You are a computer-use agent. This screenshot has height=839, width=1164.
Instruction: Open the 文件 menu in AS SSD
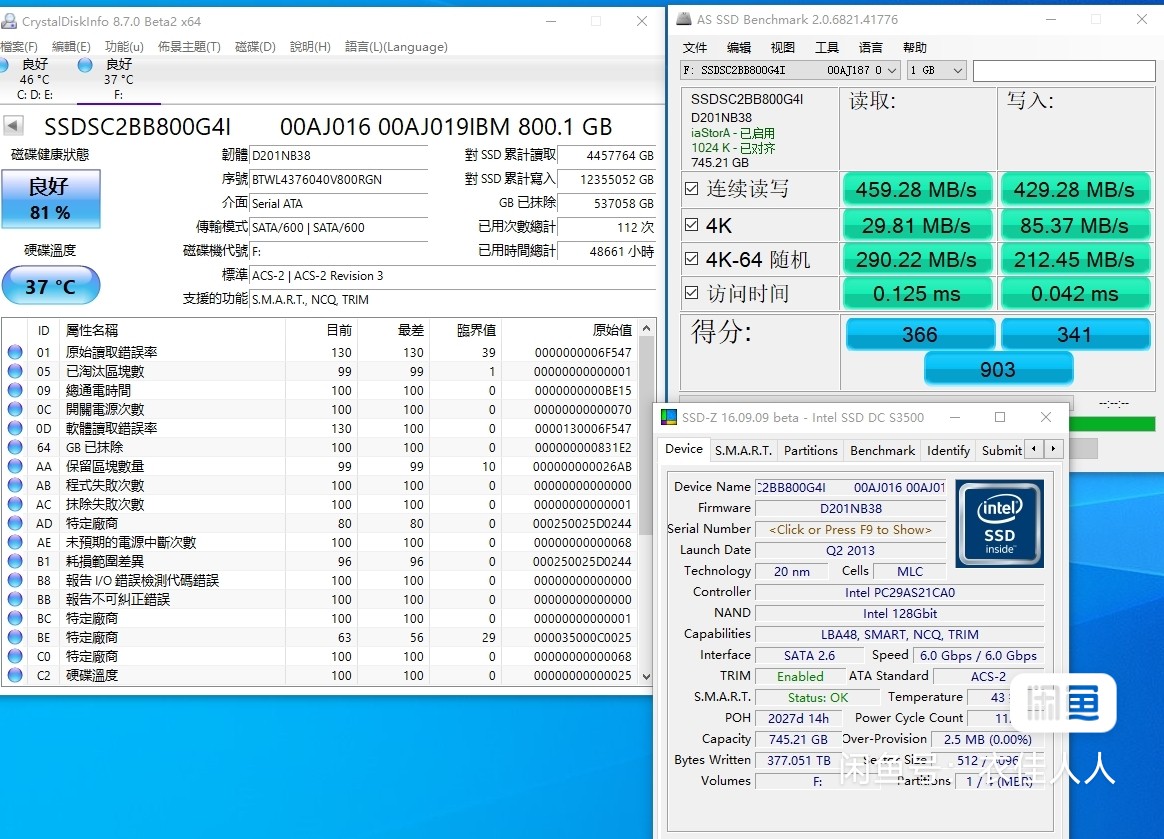click(x=695, y=48)
